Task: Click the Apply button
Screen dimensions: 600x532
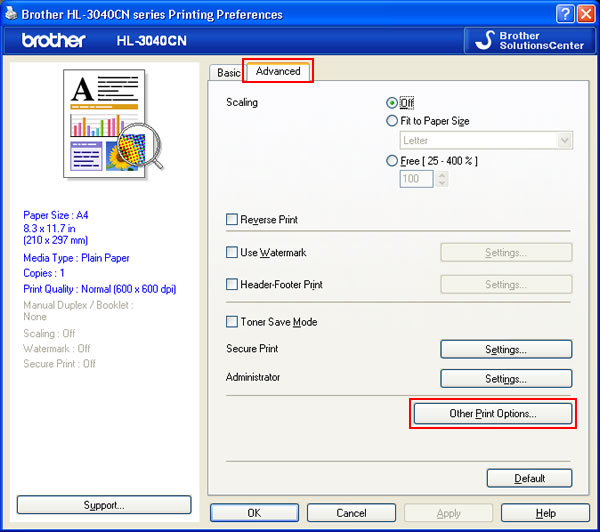Action: click(x=448, y=513)
